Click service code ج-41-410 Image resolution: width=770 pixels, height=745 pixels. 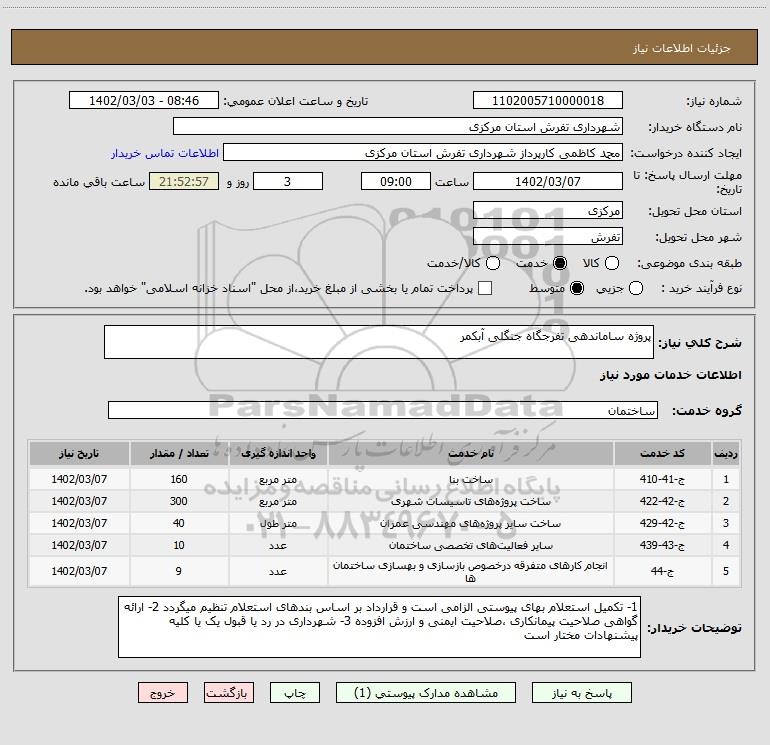pyautogui.click(x=662, y=479)
